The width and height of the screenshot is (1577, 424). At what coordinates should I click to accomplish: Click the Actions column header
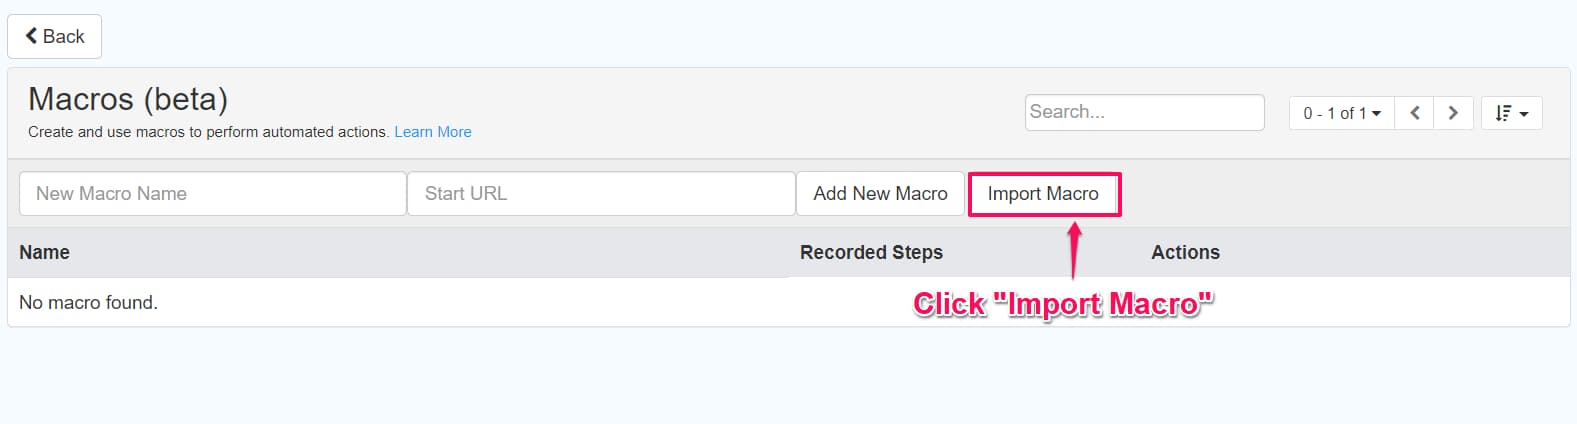1185,252
